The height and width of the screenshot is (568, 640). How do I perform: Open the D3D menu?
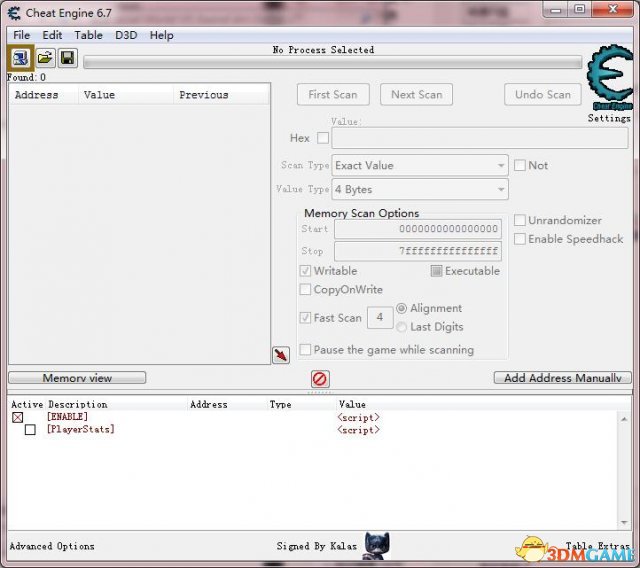[126, 35]
